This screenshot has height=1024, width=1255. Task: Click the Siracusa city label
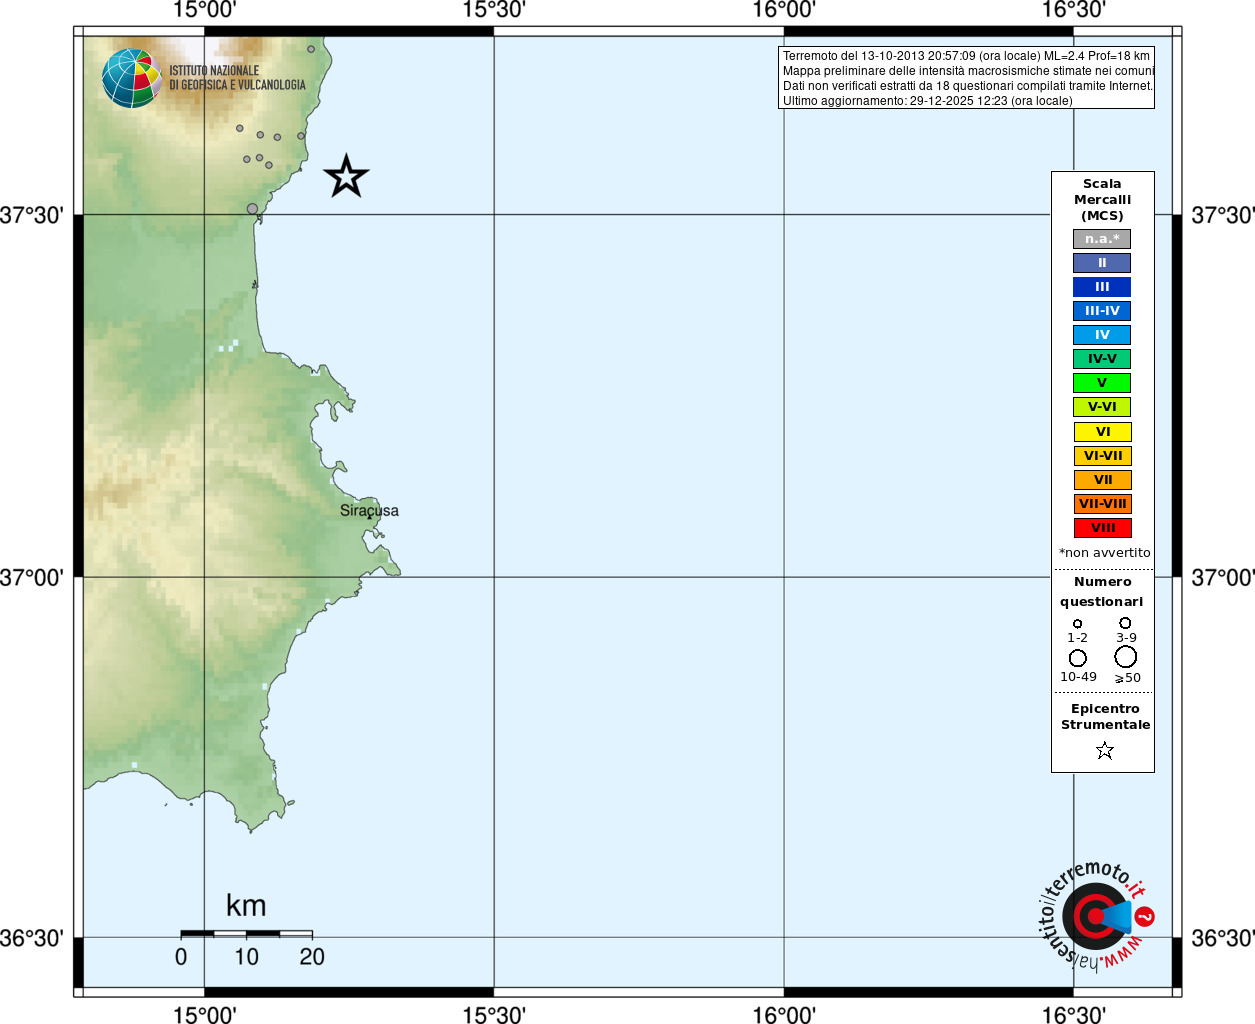point(369,511)
